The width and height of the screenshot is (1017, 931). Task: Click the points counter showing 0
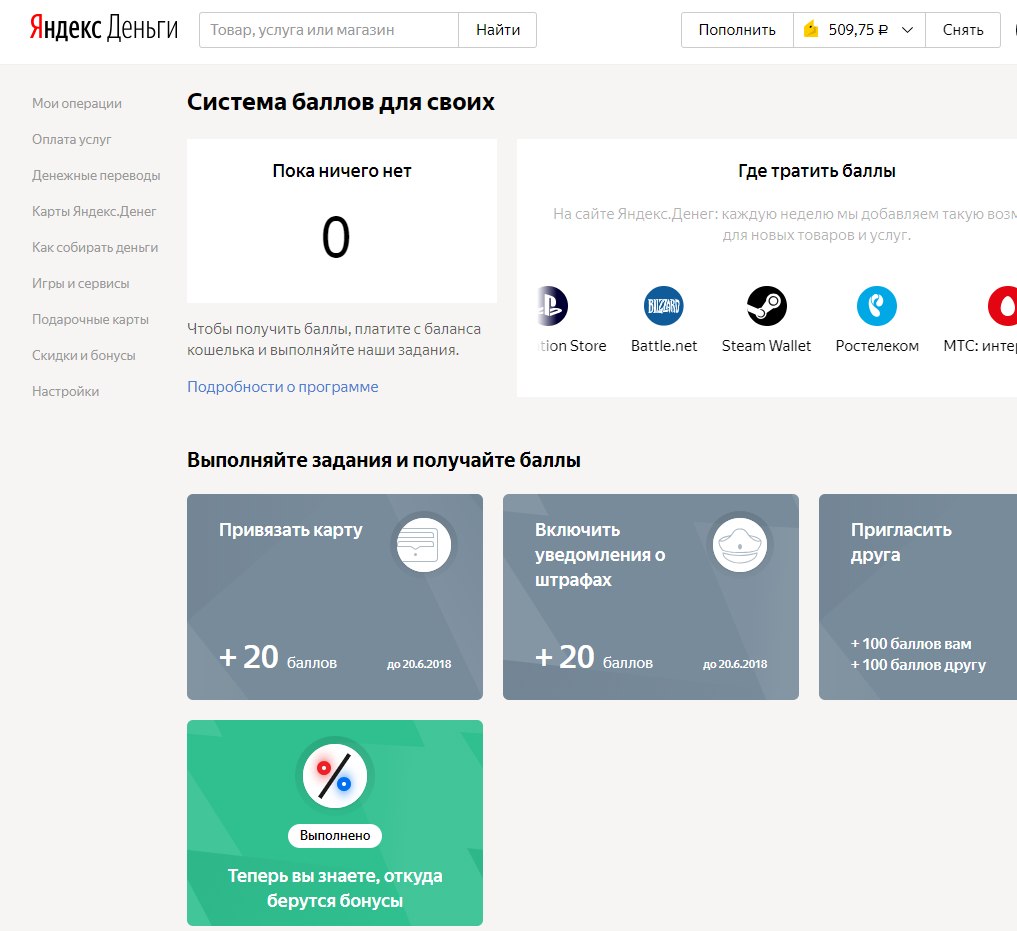336,237
